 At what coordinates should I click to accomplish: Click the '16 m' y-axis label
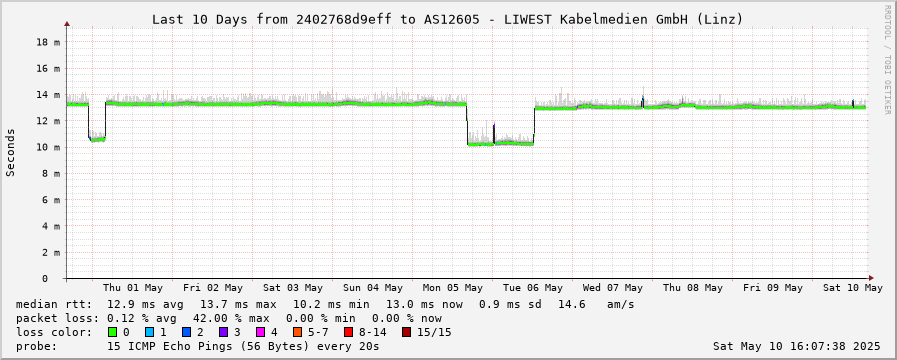pyautogui.click(x=49, y=68)
